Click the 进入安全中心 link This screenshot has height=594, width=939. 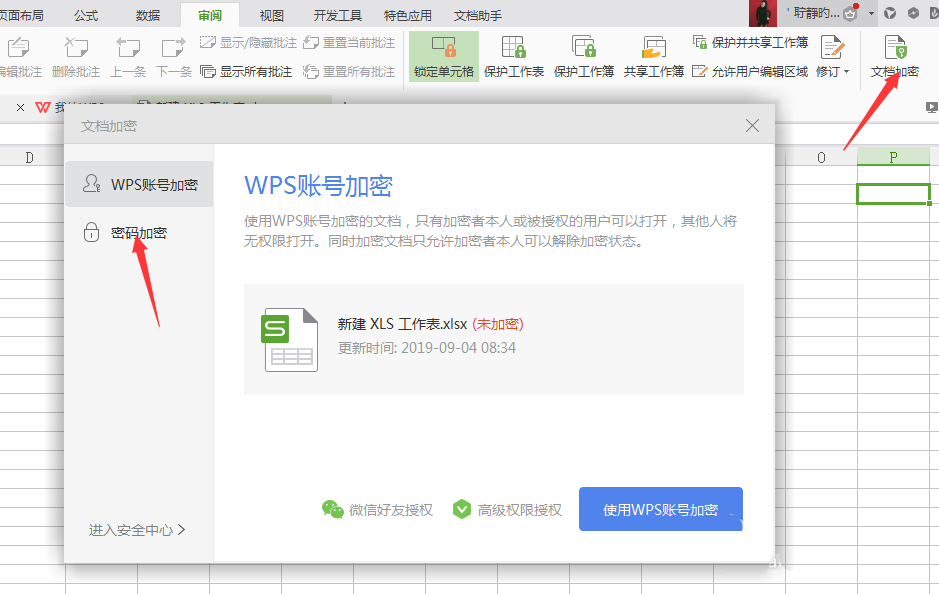[x=137, y=530]
